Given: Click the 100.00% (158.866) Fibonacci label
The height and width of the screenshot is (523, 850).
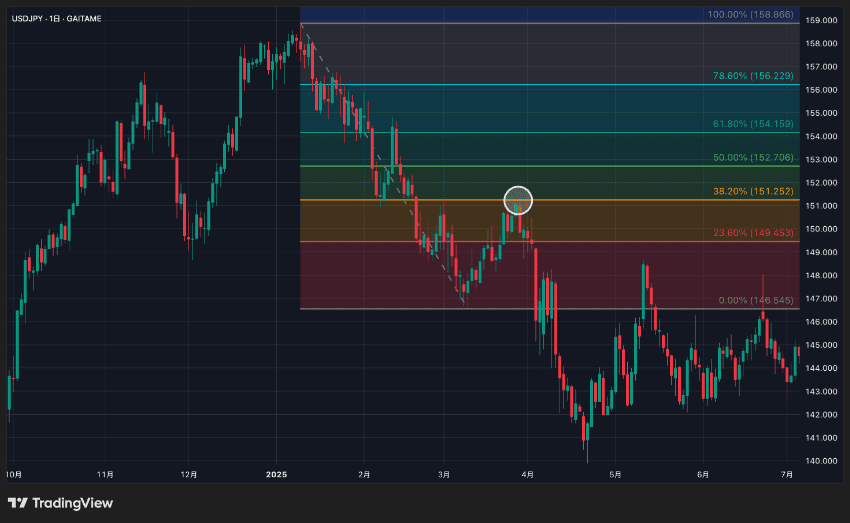Looking at the screenshot, I should pyautogui.click(x=750, y=15).
